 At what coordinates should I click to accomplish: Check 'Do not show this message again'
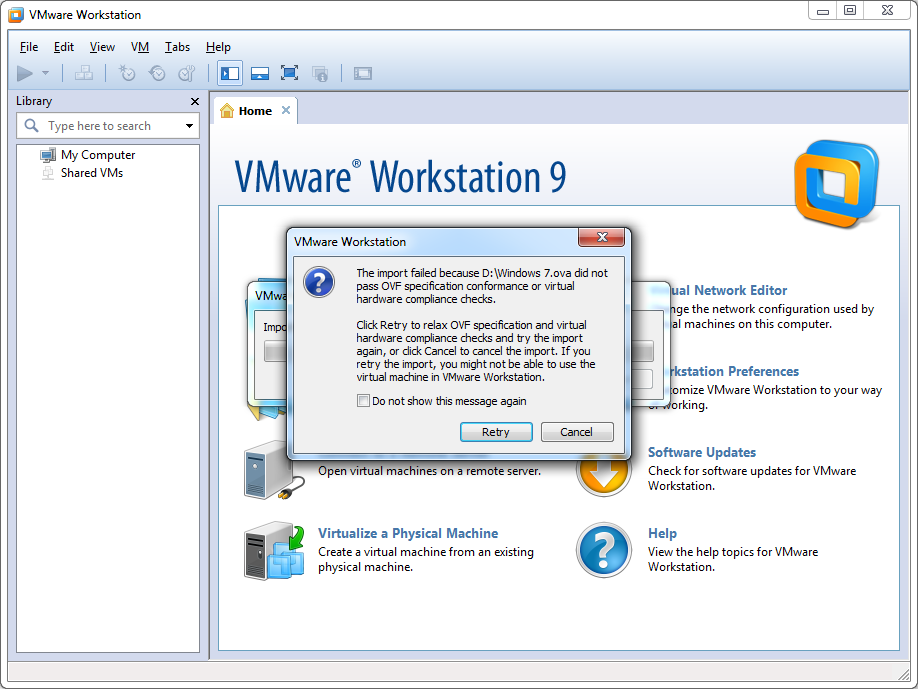(x=363, y=401)
